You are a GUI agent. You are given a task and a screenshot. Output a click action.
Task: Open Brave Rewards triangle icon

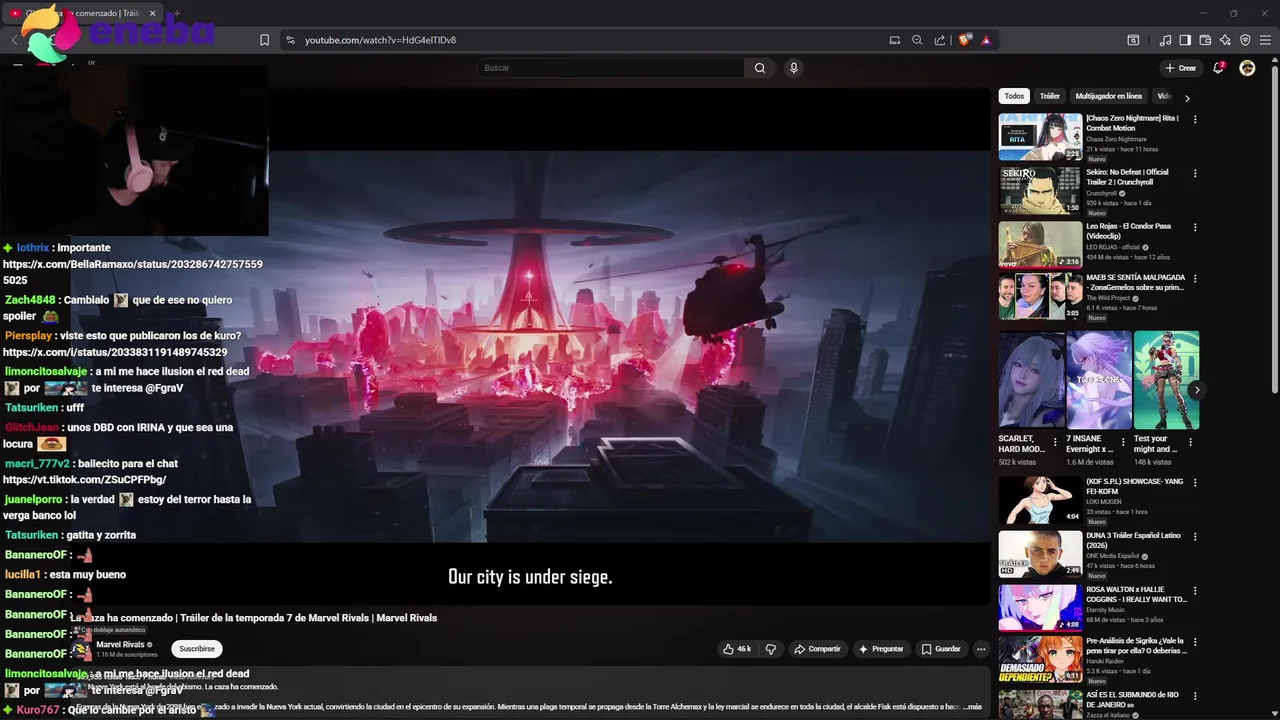coord(986,40)
